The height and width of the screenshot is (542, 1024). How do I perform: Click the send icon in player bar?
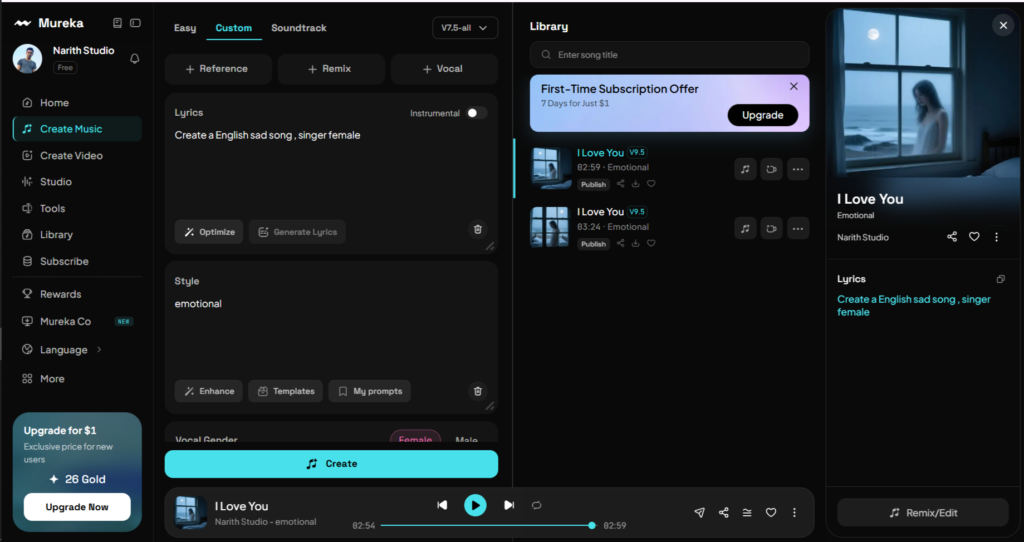point(699,513)
